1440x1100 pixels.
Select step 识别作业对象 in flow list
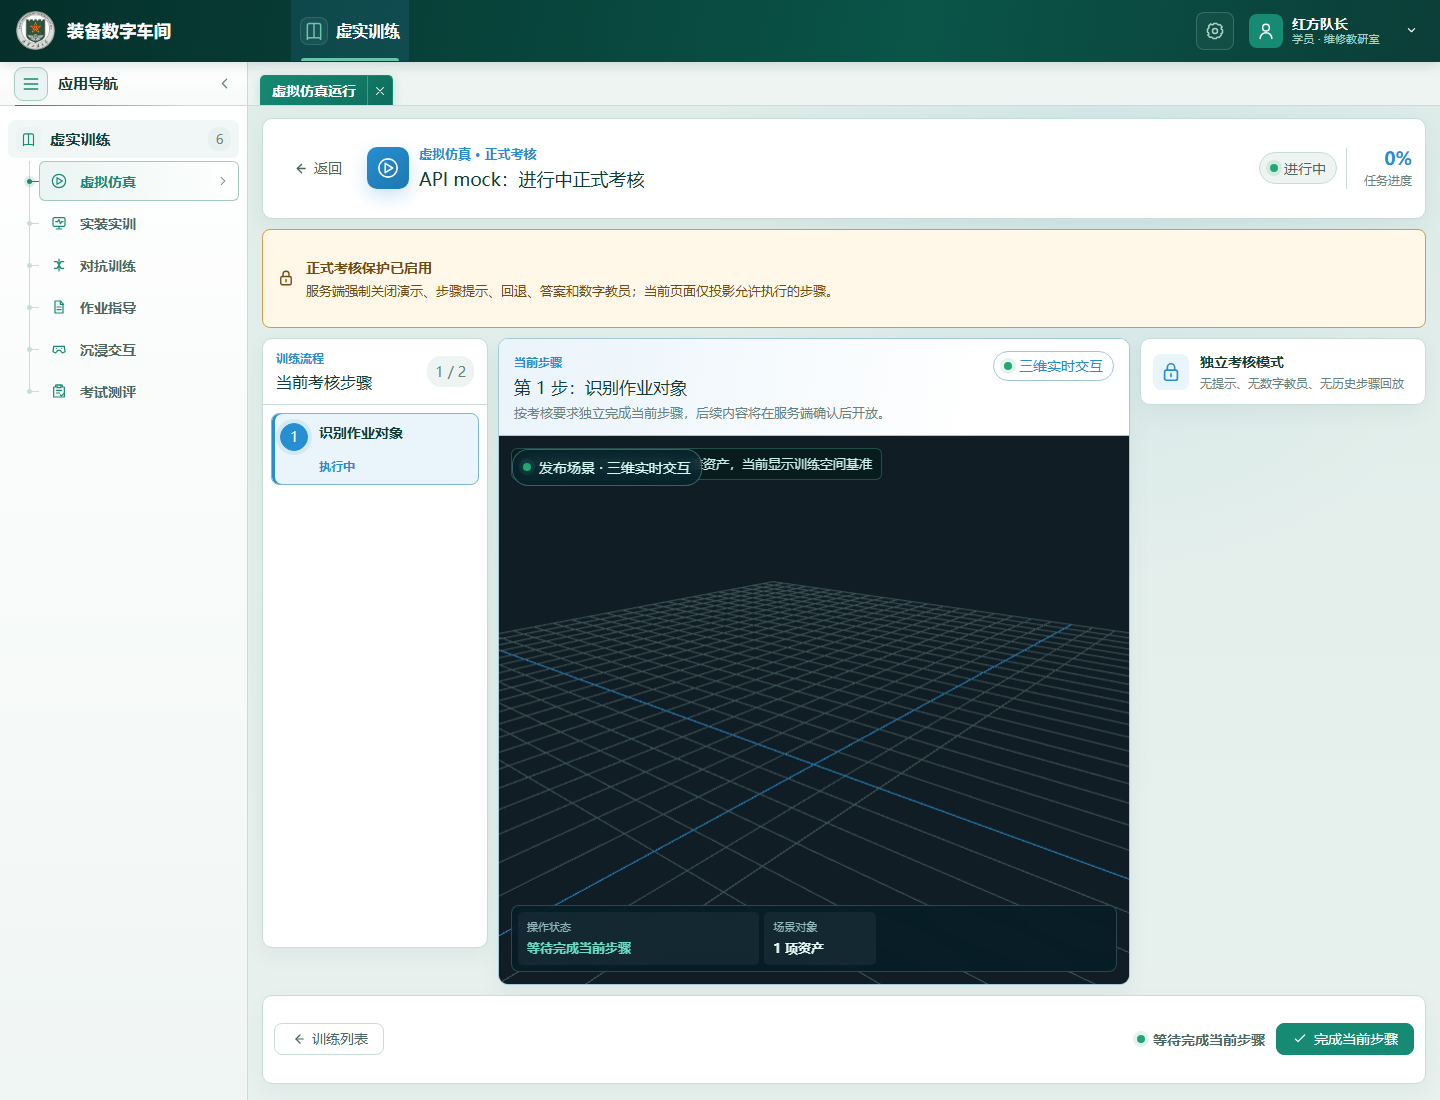(x=375, y=449)
